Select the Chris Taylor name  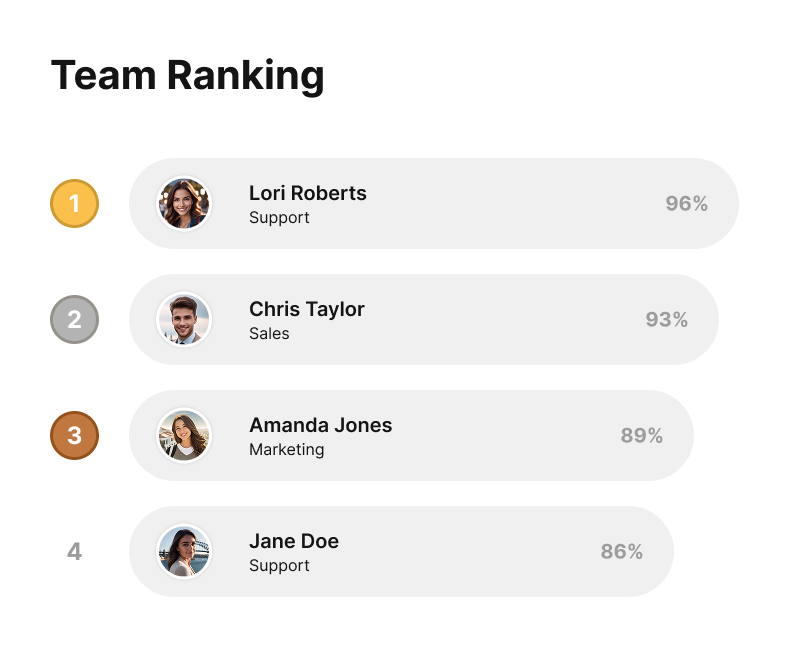(306, 309)
